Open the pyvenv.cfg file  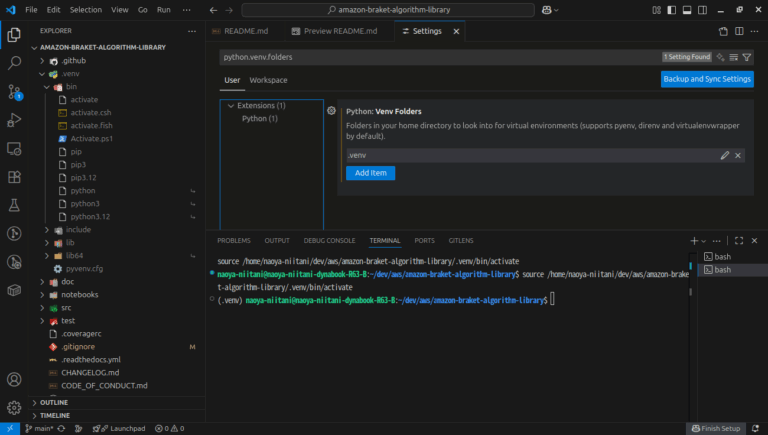(84, 269)
